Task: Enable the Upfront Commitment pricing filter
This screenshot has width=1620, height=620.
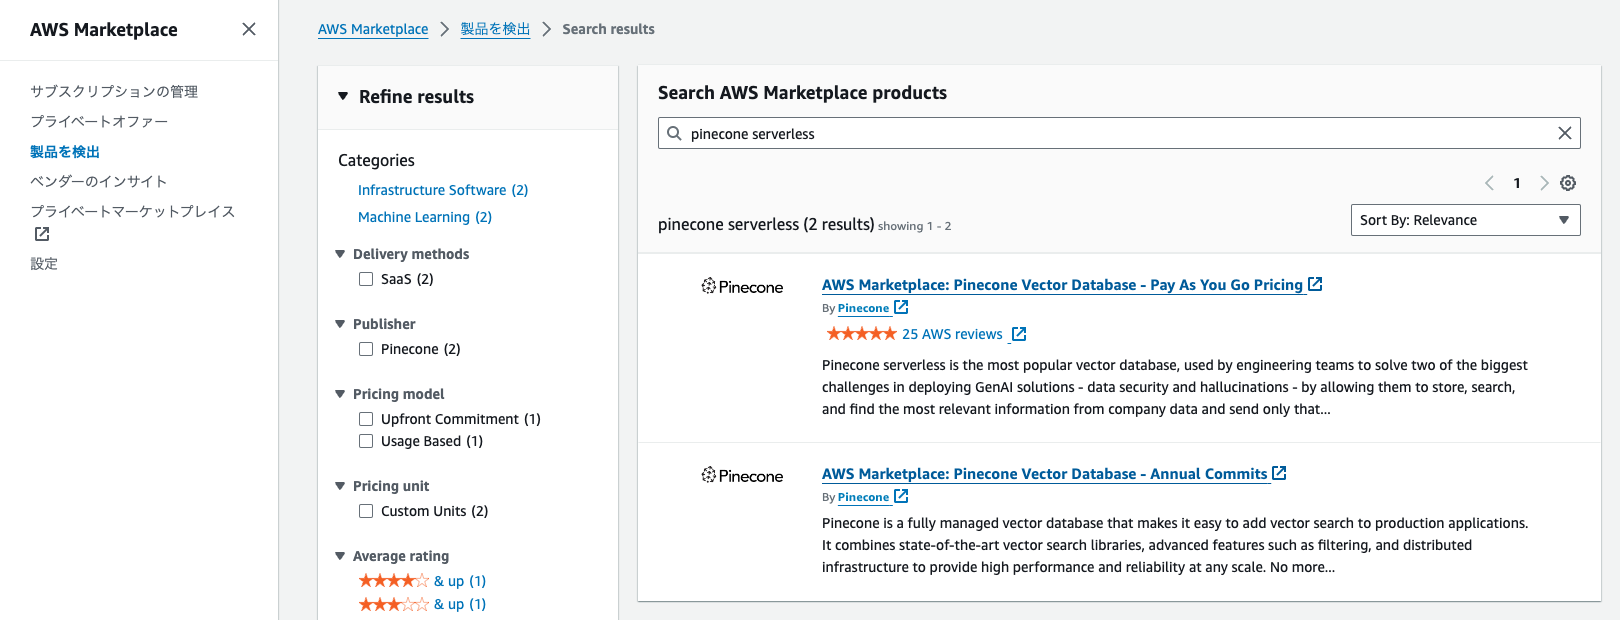Action: click(x=366, y=419)
